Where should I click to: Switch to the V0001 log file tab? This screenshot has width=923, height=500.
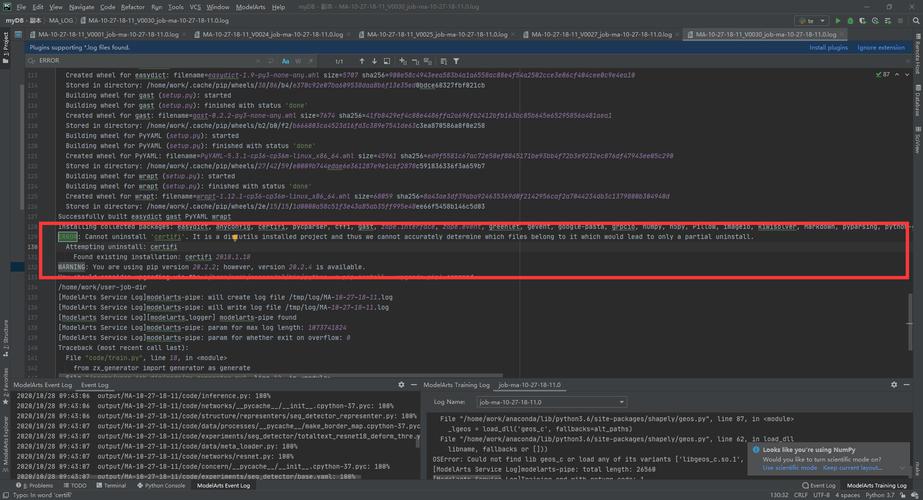[x=107, y=35]
